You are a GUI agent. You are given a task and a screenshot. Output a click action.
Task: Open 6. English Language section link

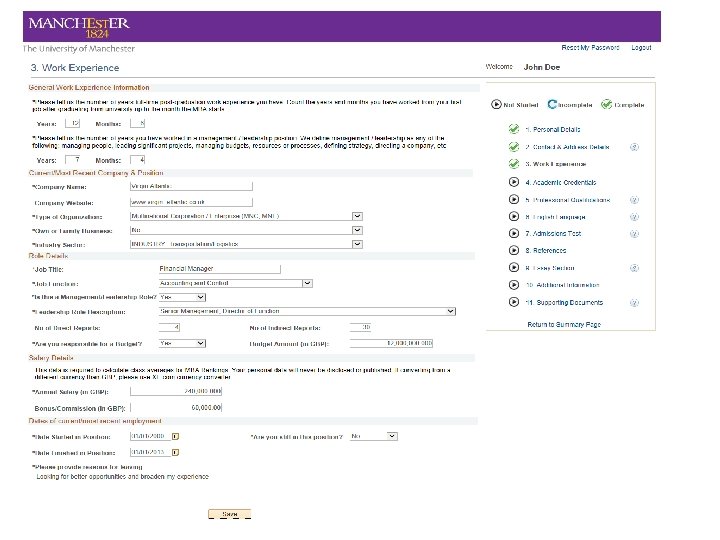556,217
